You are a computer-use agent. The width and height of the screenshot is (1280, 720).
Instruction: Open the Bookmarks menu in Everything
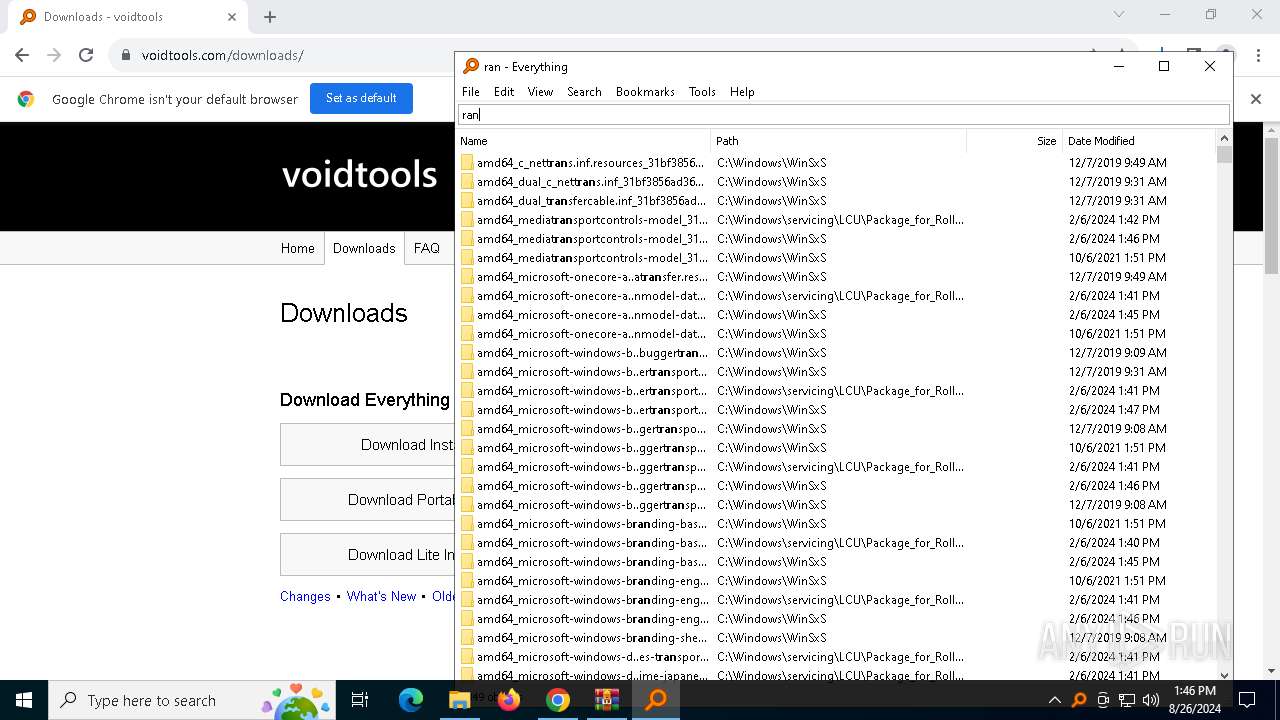pos(645,92)
